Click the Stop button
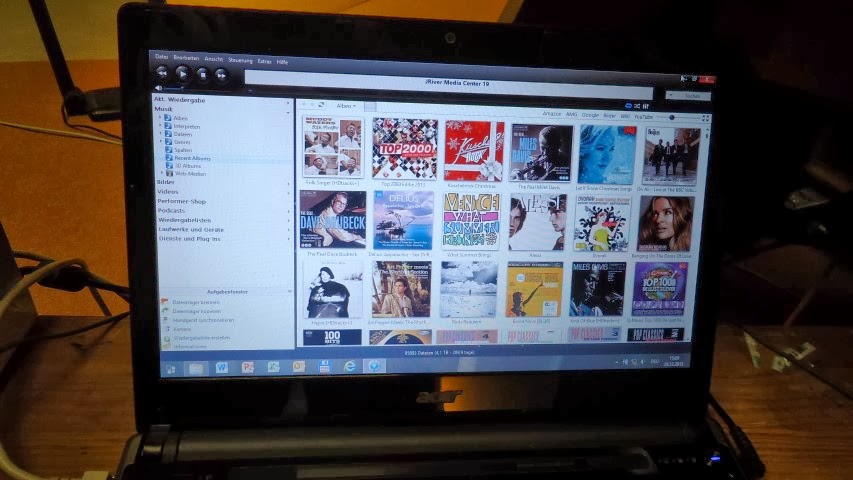Image resolution: width=853 pixels, height=480 pixels. (202, 75)
